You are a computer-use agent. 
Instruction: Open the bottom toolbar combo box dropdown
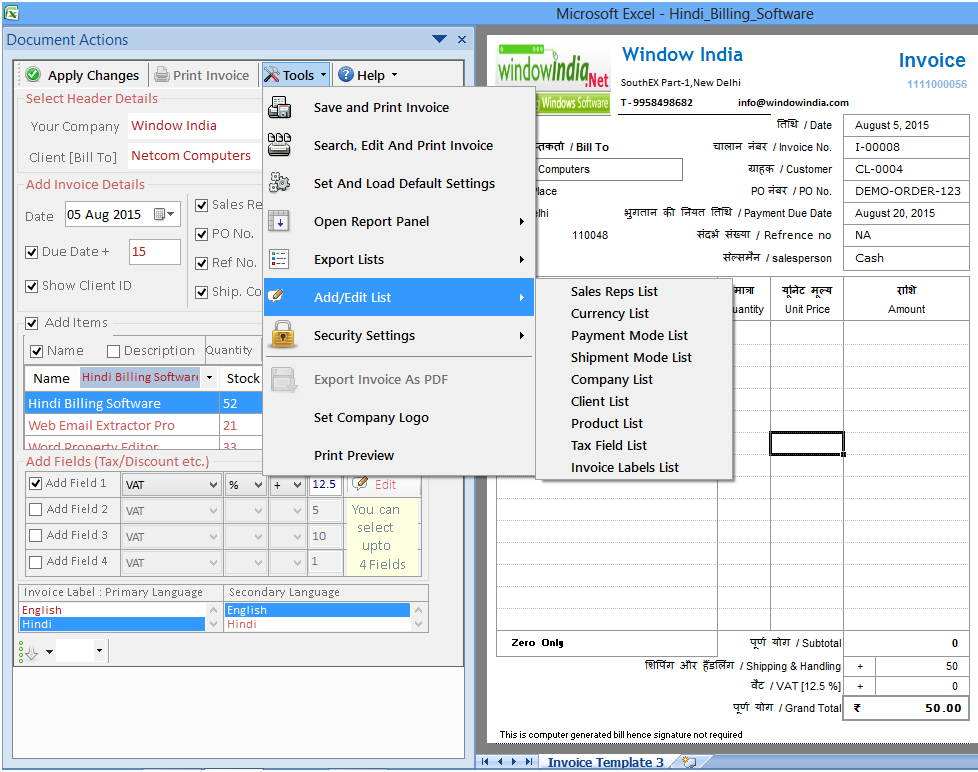point(99,650)
